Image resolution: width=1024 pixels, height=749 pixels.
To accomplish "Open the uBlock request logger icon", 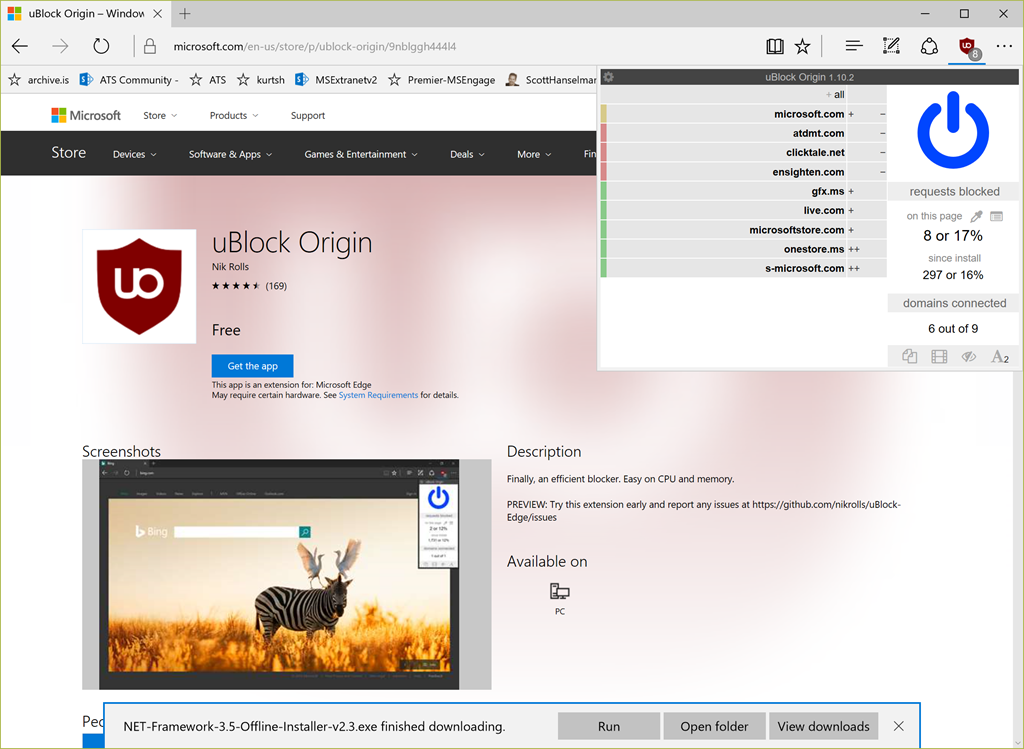I will click(996, 216).
